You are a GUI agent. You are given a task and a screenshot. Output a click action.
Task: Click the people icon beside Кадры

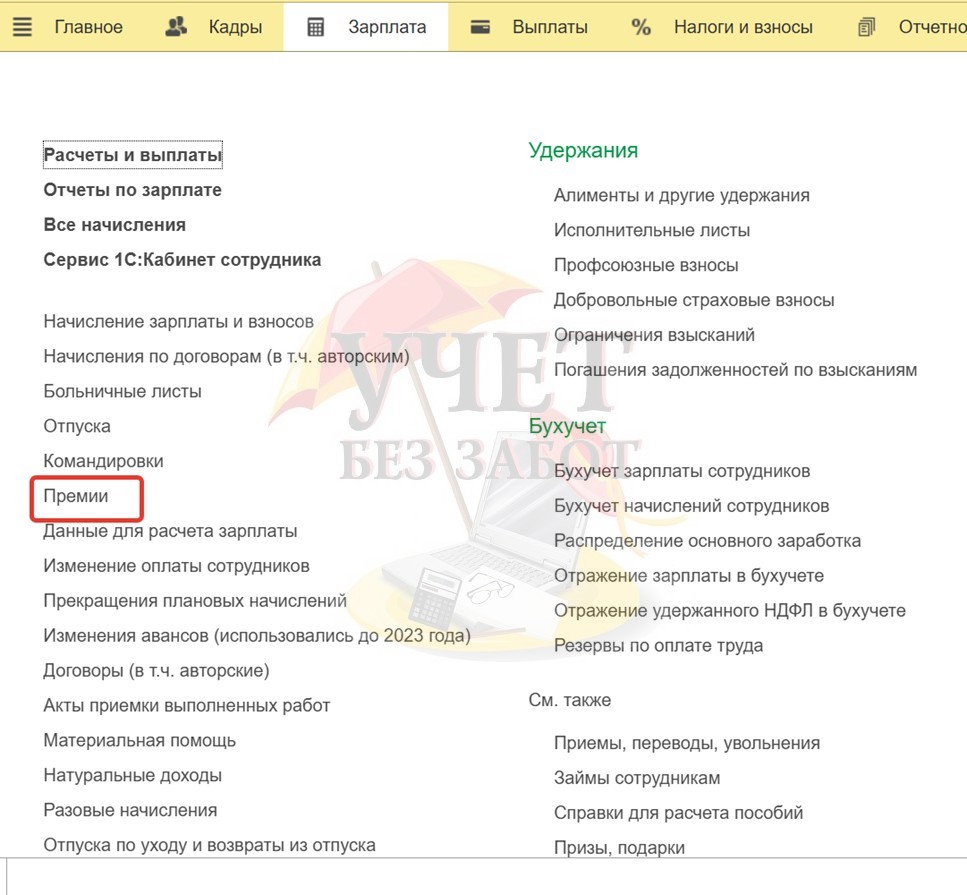click(176, 27)
